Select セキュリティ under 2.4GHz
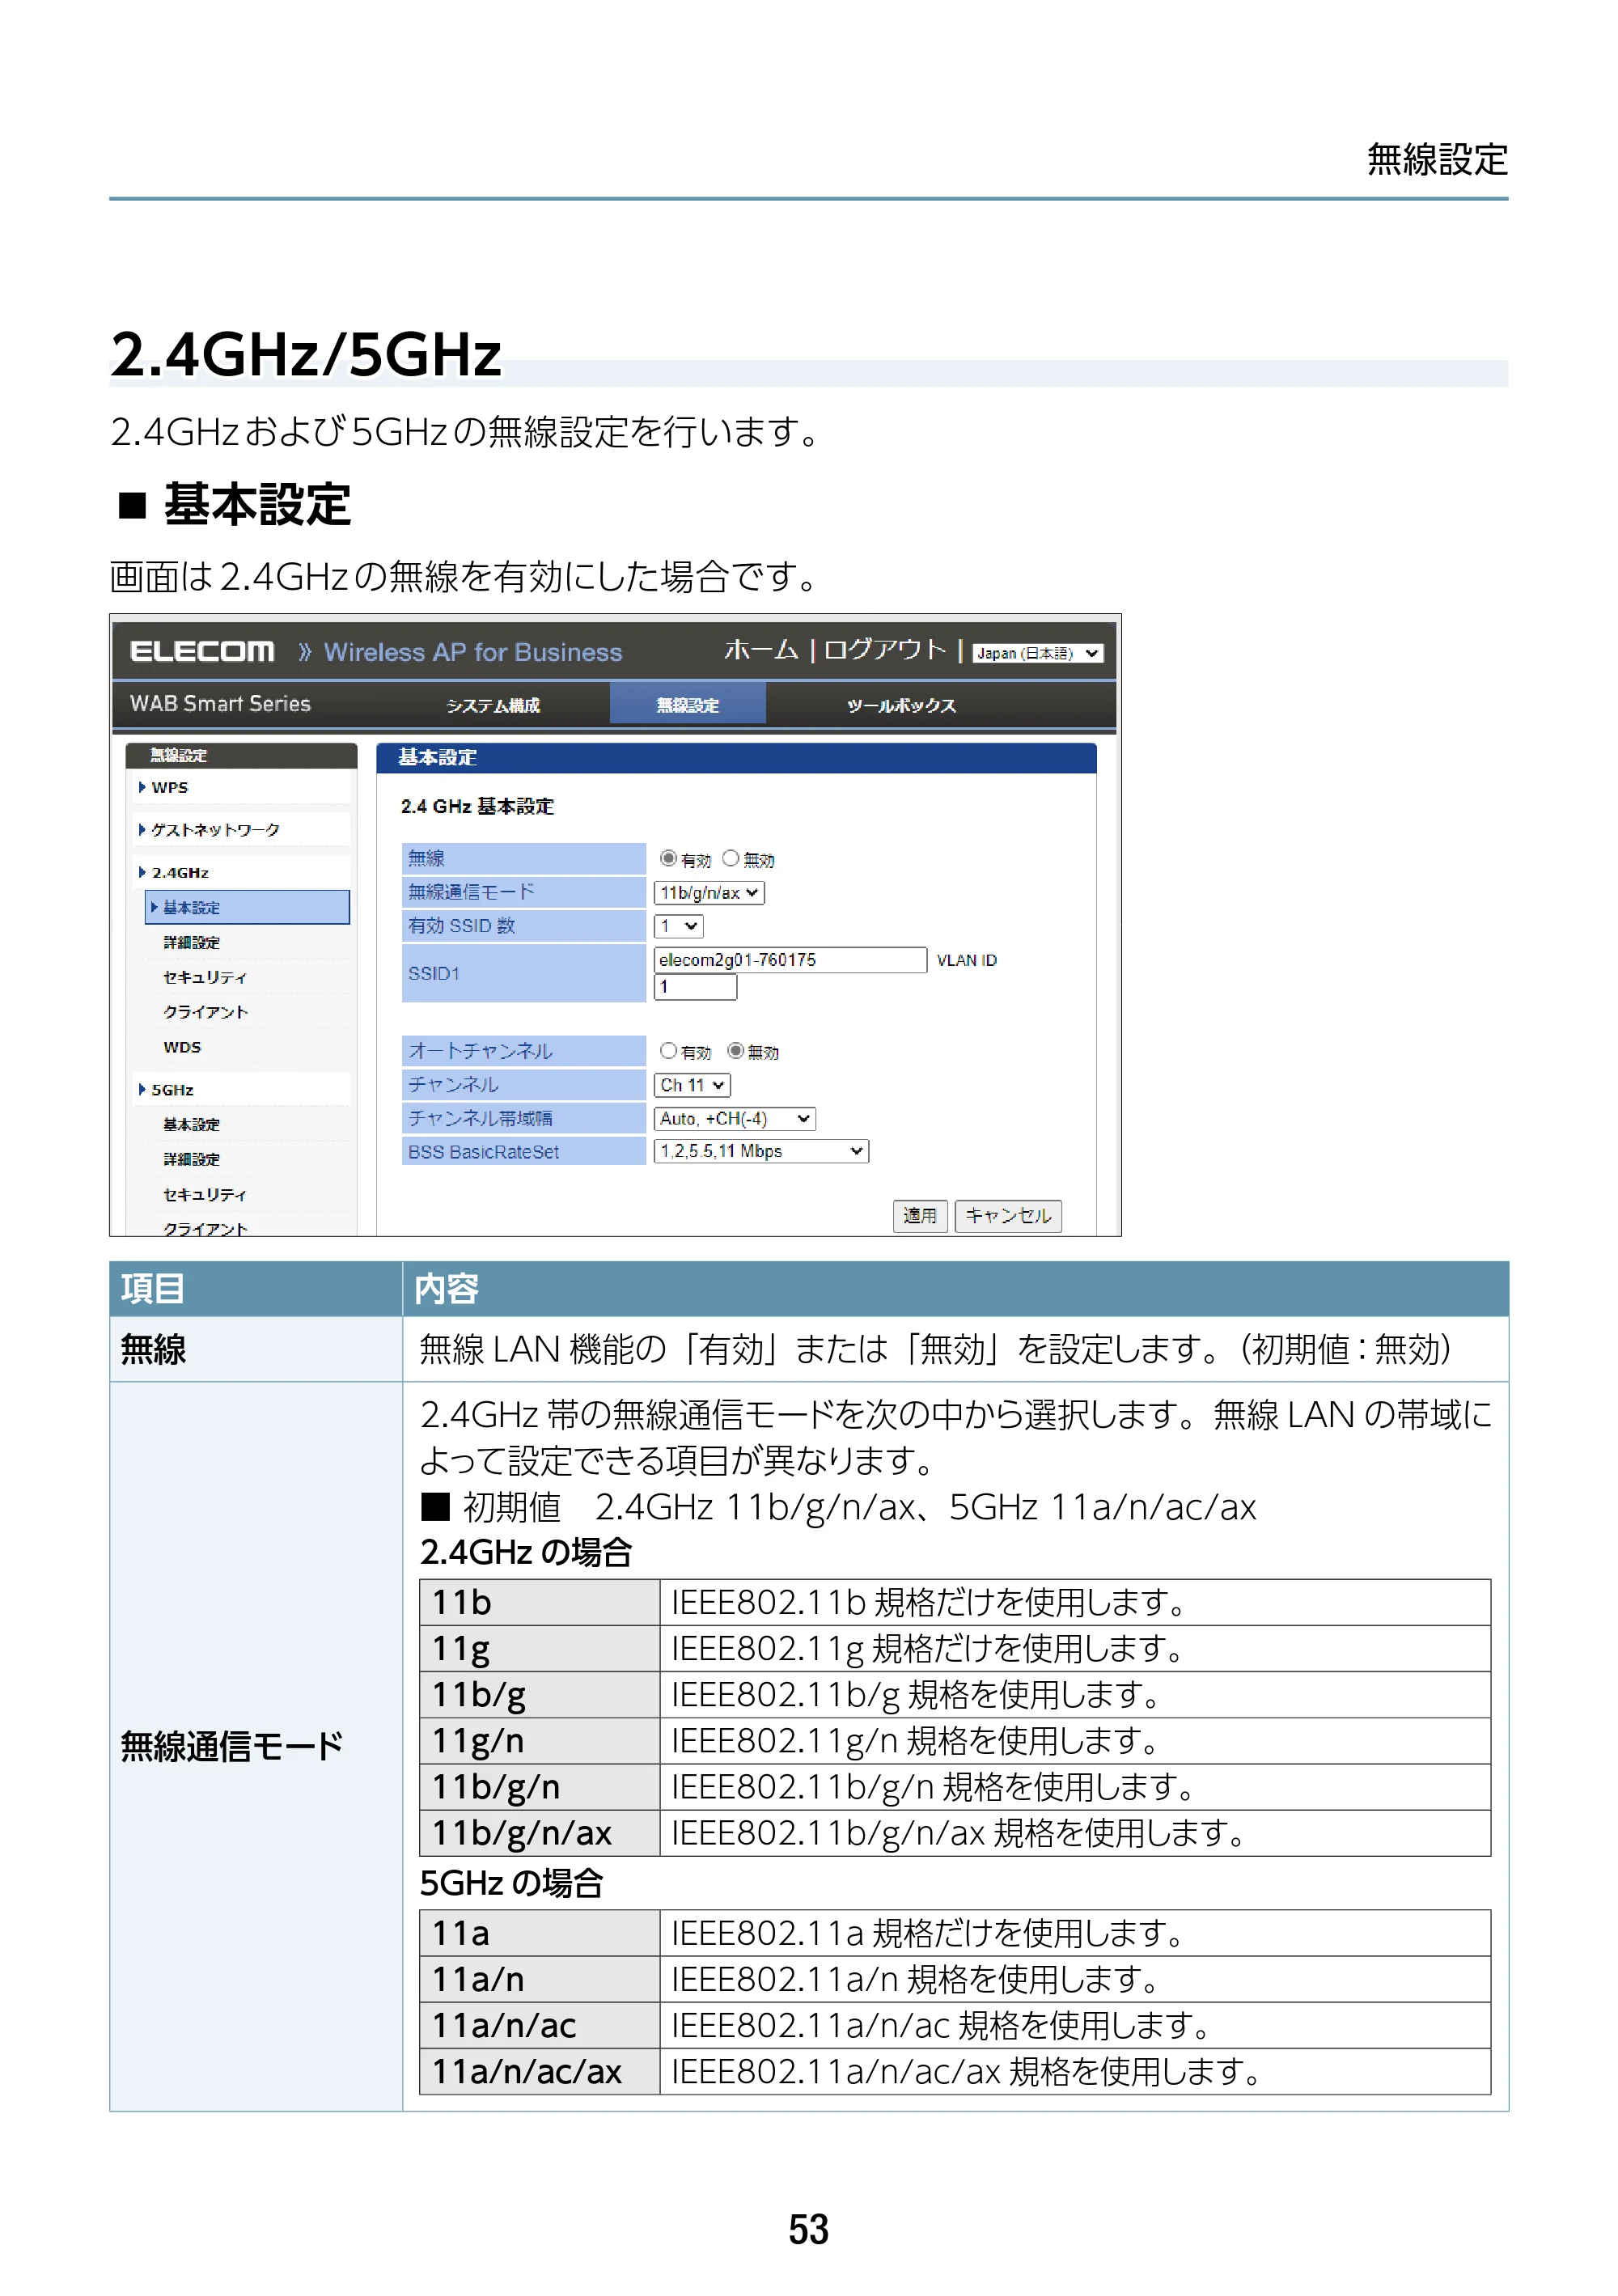Screen dimensions: 1618x2296 click(205, 977)
